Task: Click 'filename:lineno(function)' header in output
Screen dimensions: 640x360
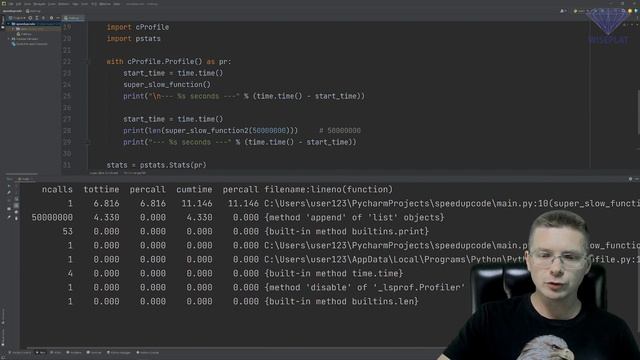Action: point(328,189)
